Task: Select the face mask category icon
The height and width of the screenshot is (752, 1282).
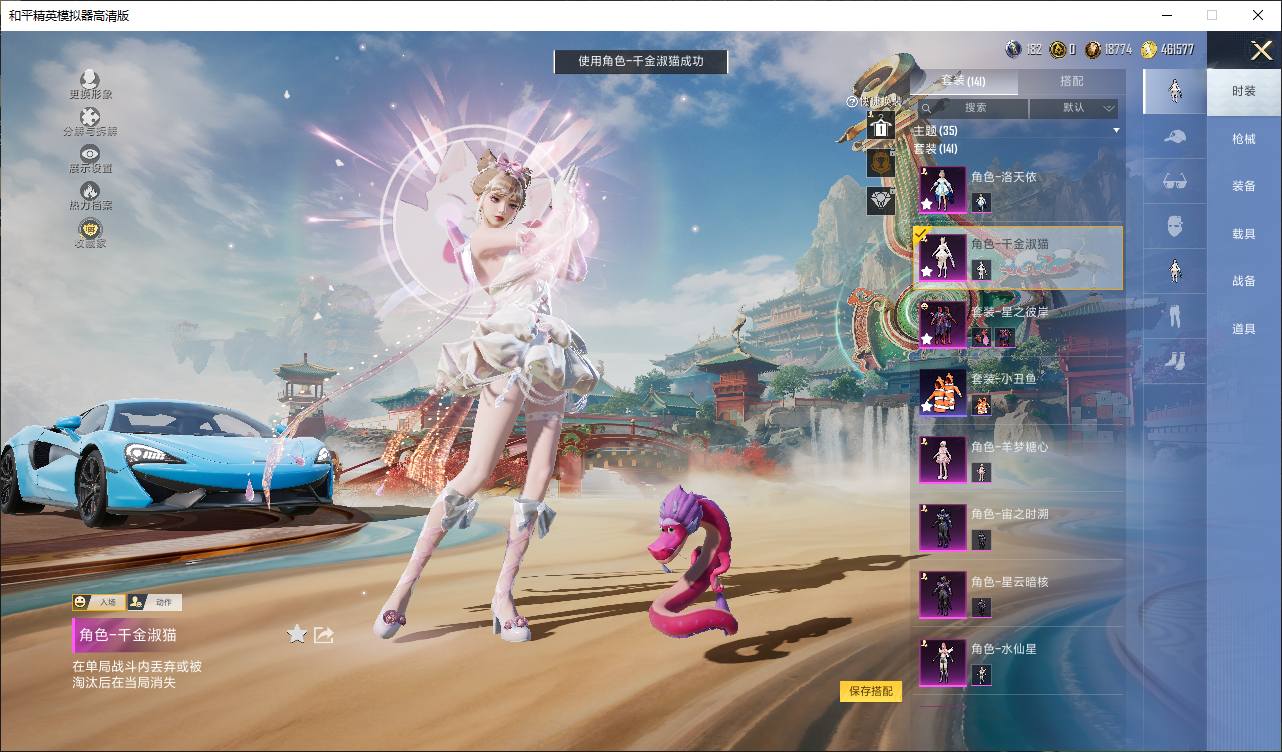Action: click(1175, 228)
